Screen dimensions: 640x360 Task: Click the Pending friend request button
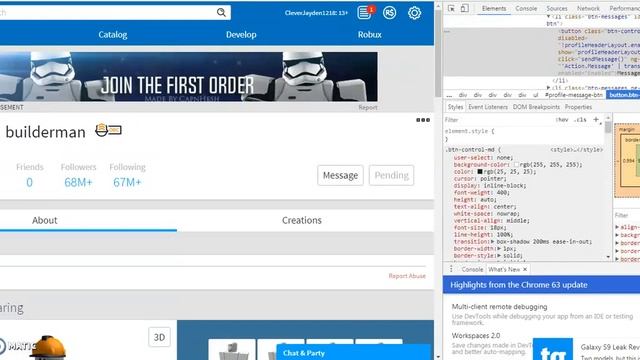[x=391, y=175]
